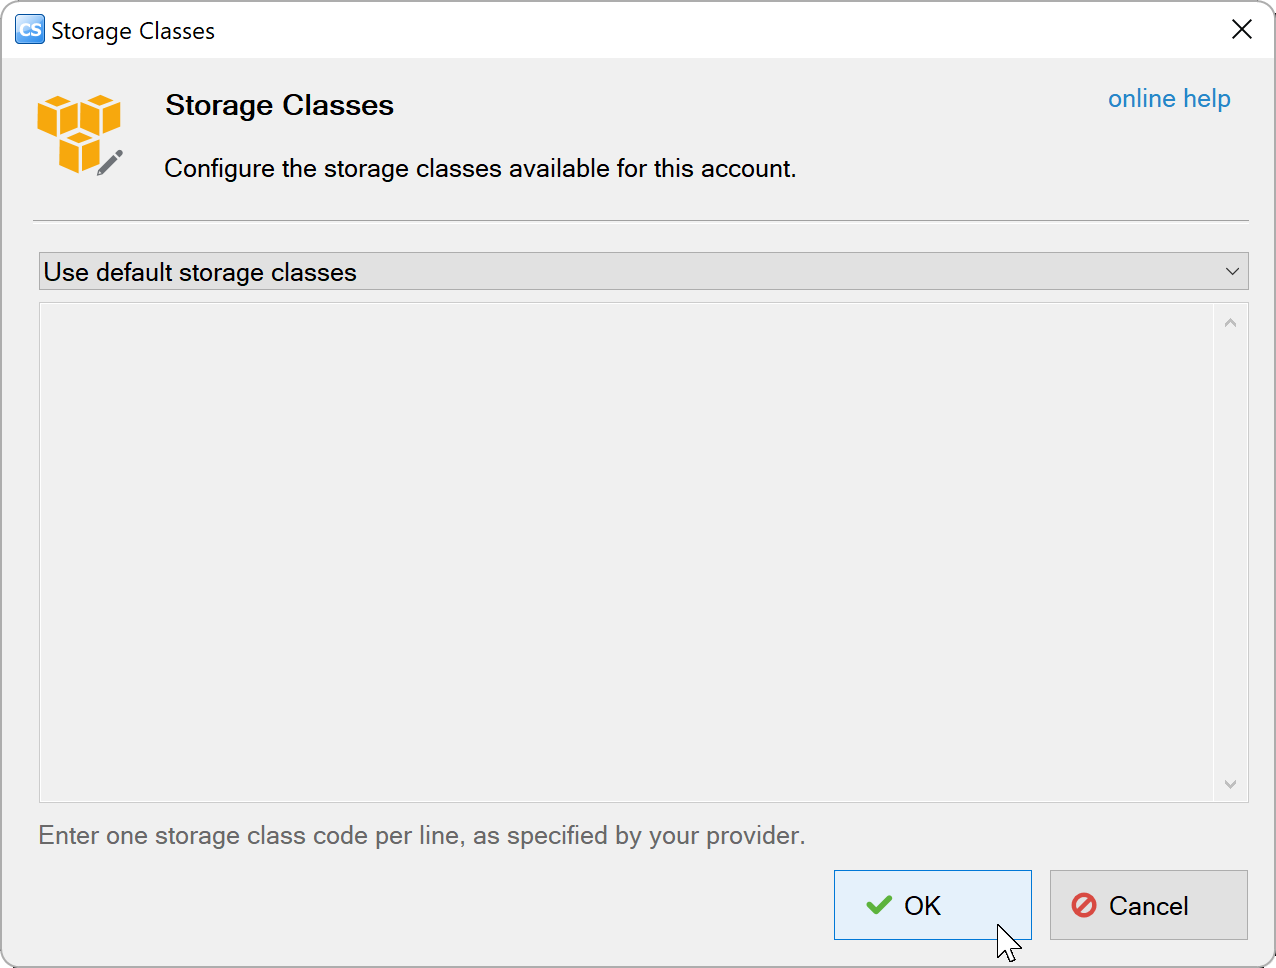Screen dimensions: 1276x968
Task: Click the CS app icon in title bar
Action: click(30, 30)
